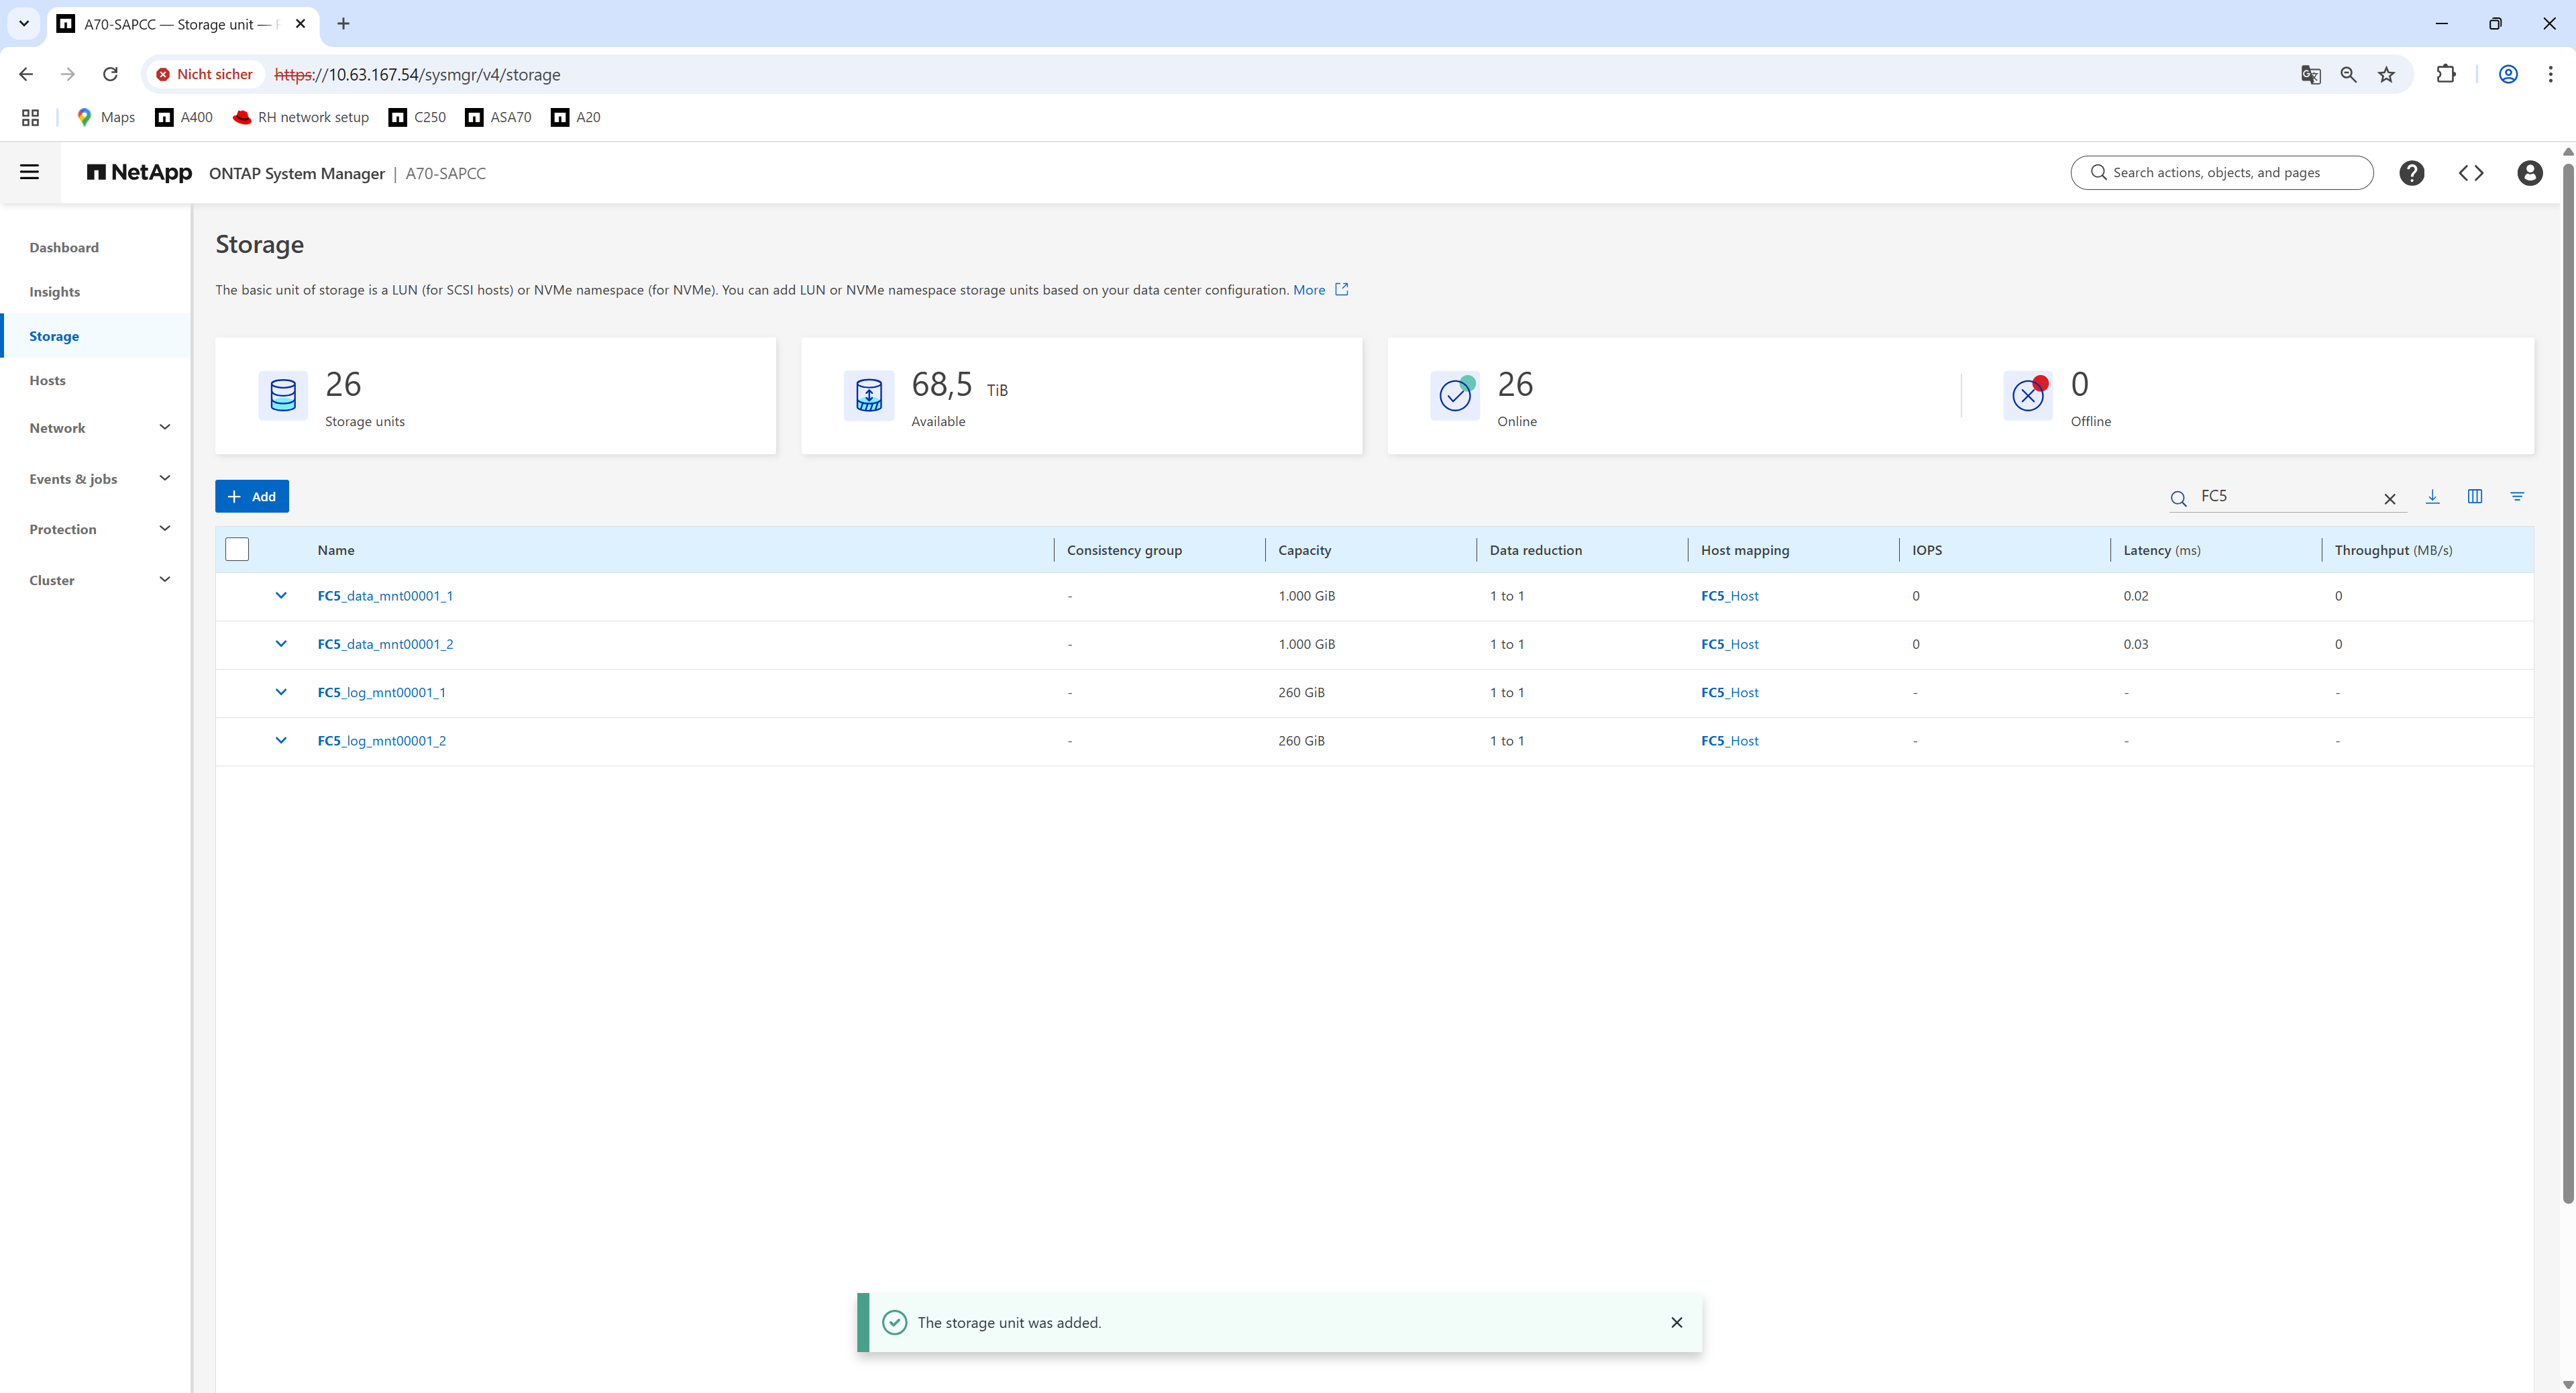Dismiss the storage unit added notification
2576x1393 pixels.
(1676, 1322)
